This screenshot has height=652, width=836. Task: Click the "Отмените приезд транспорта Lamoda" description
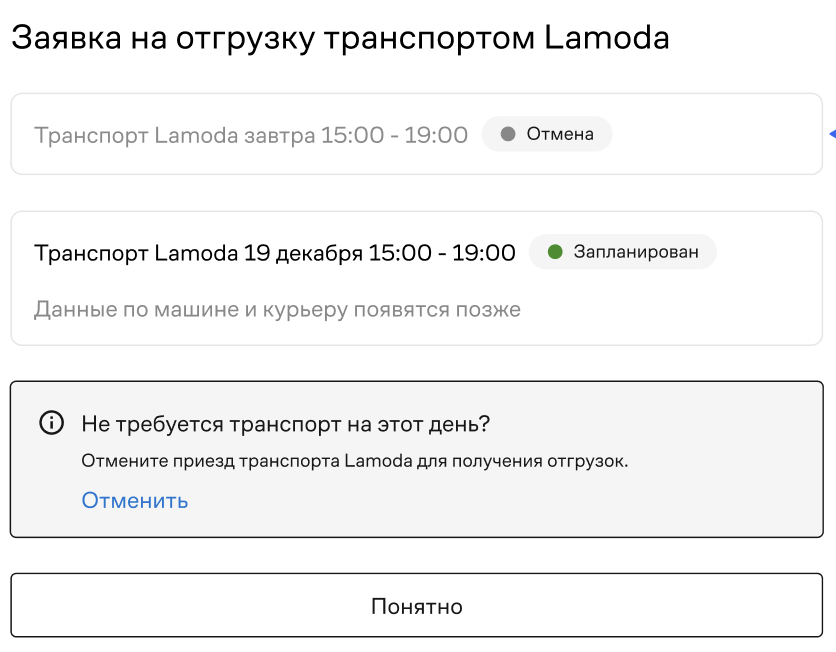pyautogui.click(x=355, y=461)
